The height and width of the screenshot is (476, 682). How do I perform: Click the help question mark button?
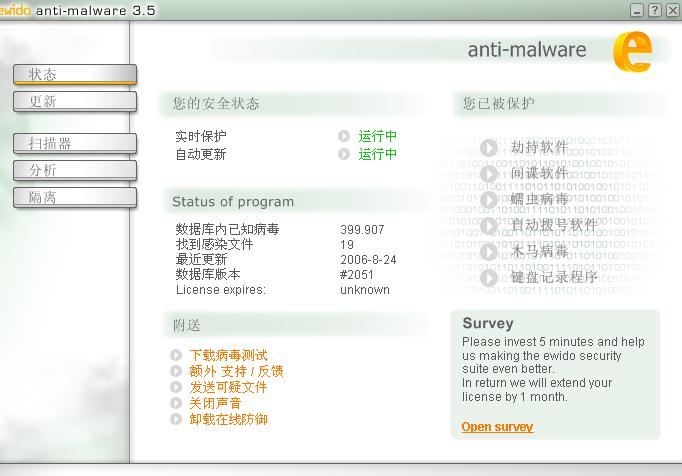(x=655, y=10)
